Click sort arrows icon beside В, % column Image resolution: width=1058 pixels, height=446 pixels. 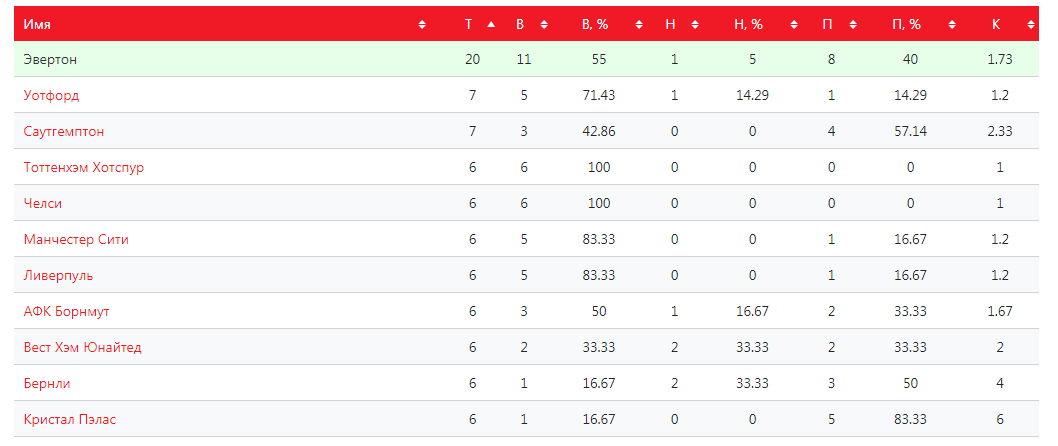(638, 24)
